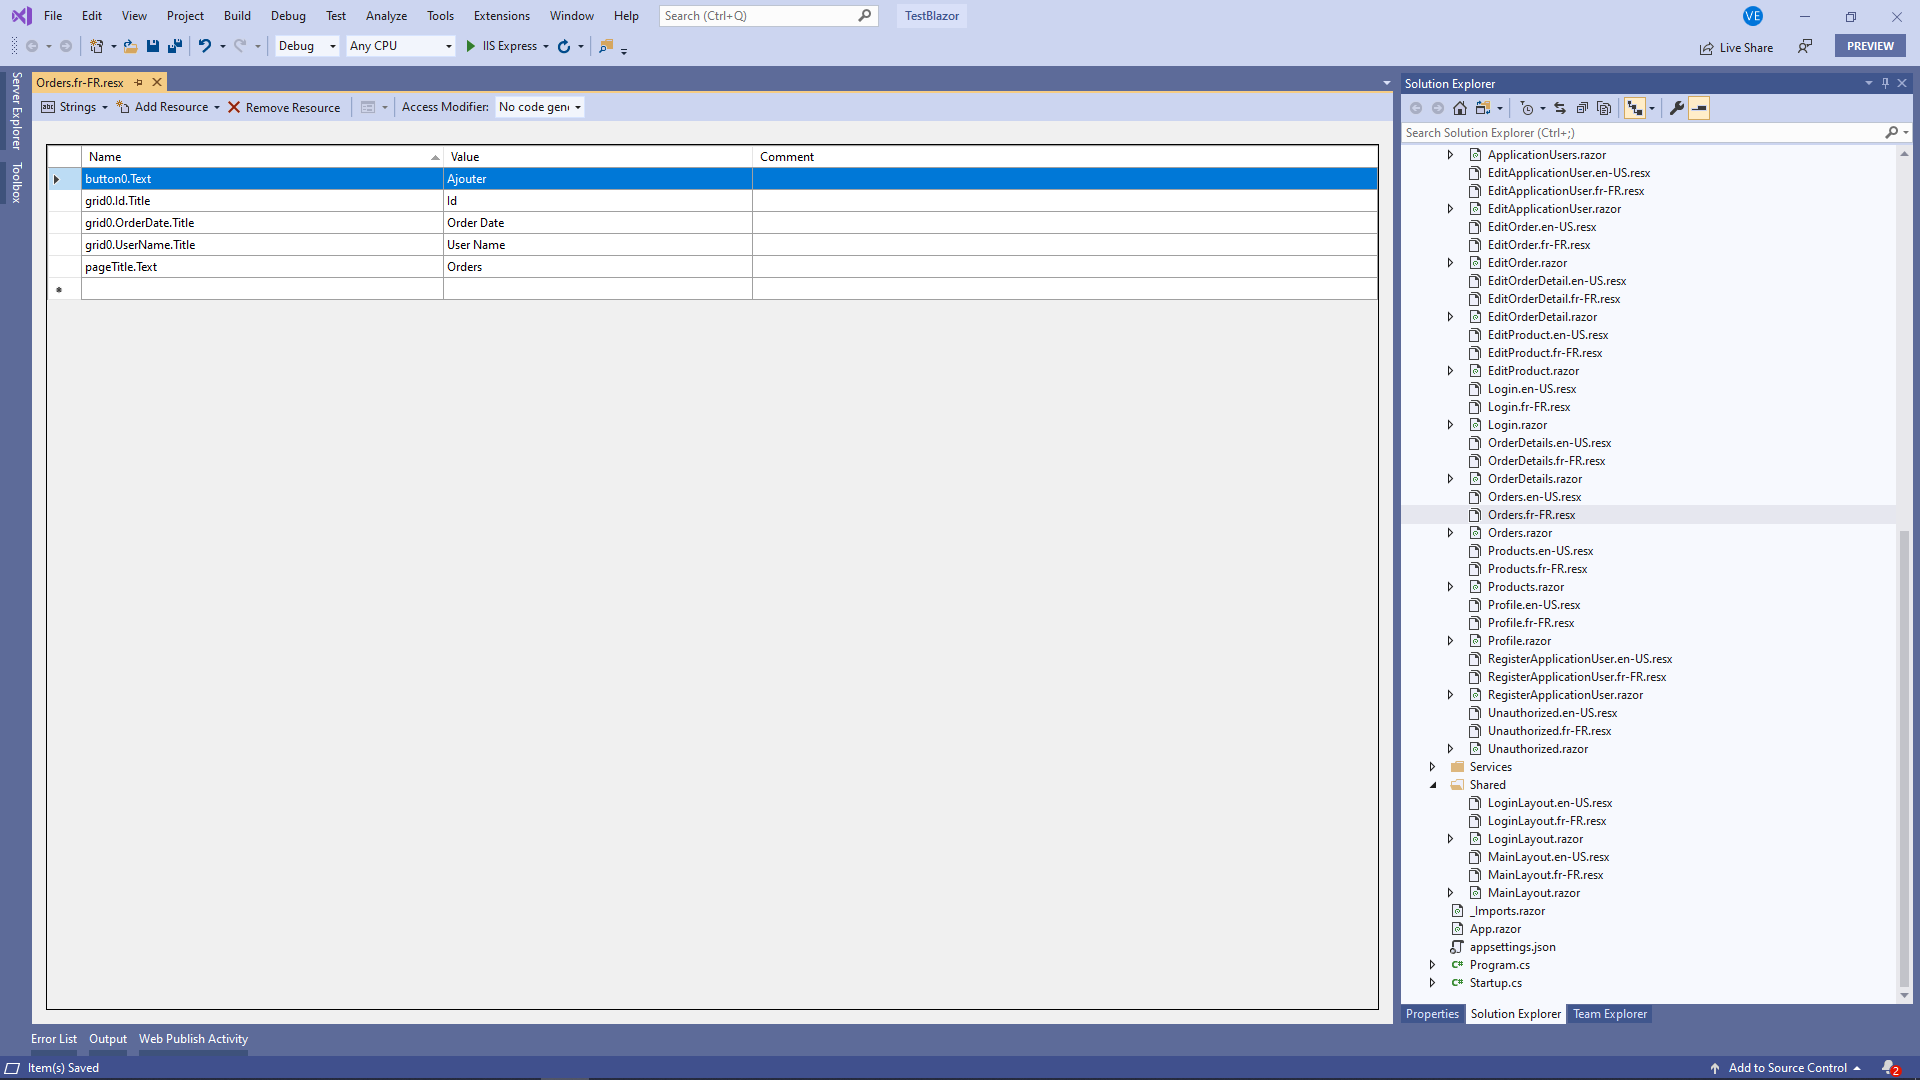Click Remove Resource button
Screen dimensions: 1920x1080
[x=284, y=107]
